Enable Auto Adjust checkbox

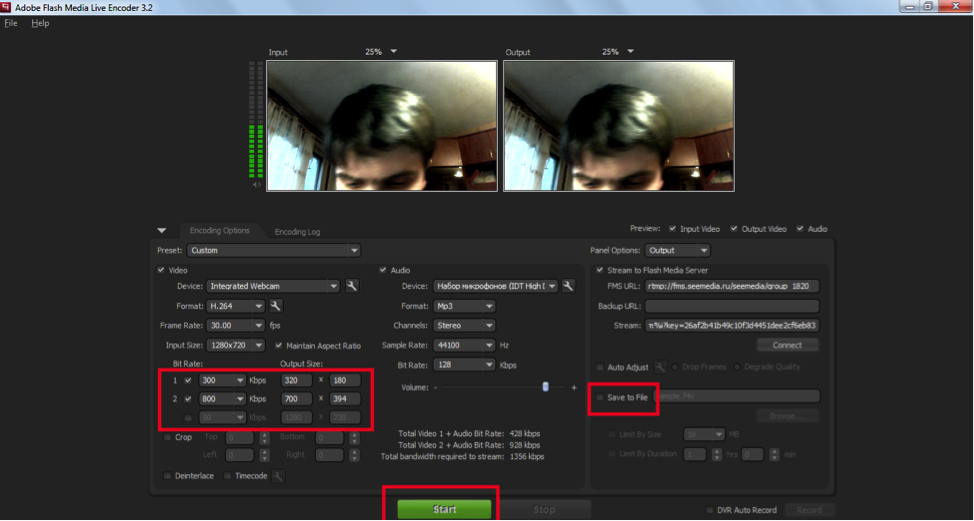(599, 368)
